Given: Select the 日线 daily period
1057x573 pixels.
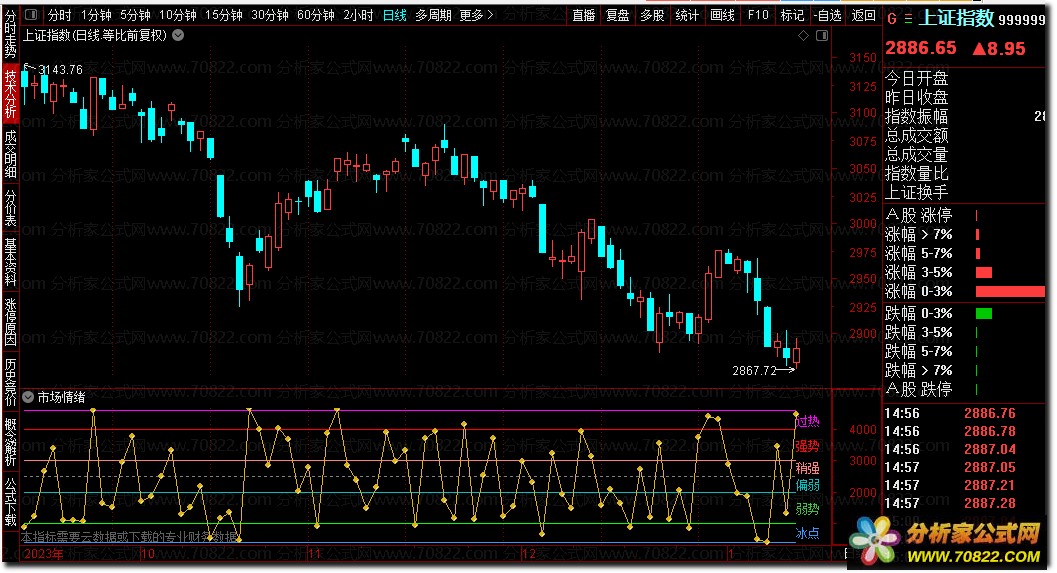Looking at the screenshot, I should 394,15.
